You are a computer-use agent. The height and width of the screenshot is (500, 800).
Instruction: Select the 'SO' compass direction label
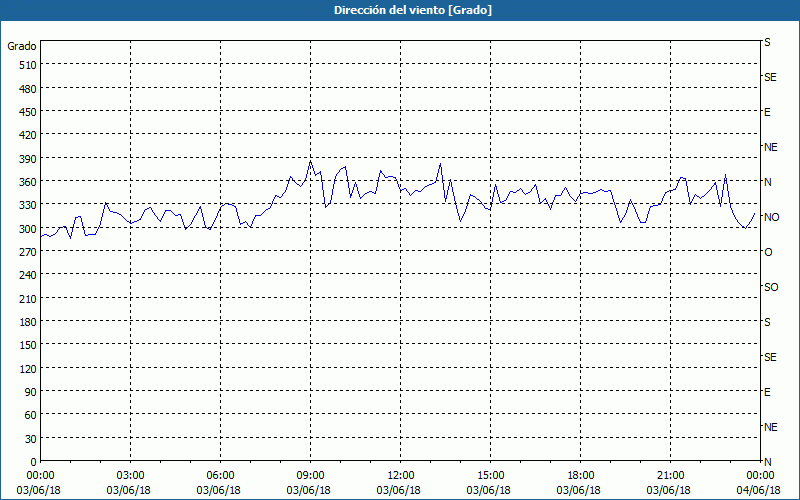pyautogui.click(x=771, y=287)
